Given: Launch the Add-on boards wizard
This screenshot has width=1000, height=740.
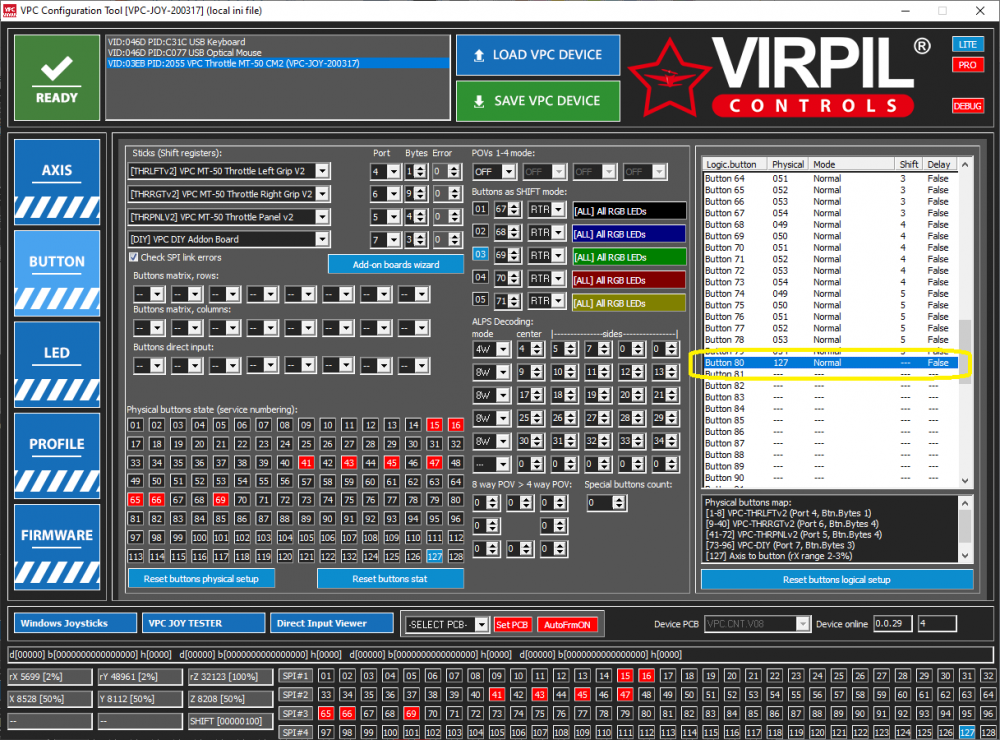Looking at the screenshot, I should [396, 264].
